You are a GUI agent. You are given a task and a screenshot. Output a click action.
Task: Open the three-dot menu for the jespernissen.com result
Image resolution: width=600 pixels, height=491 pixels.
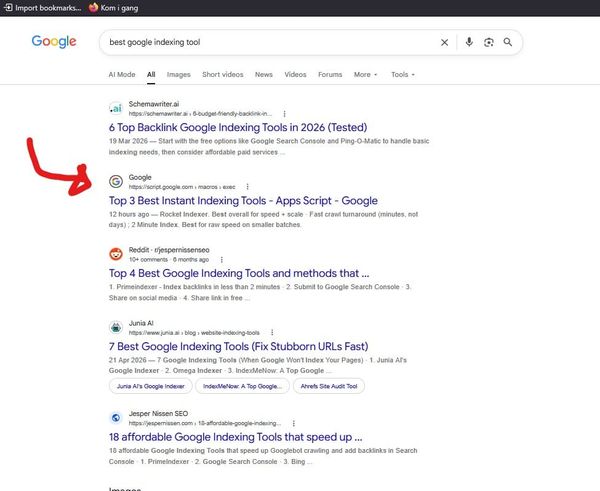(x=293, y=423)
